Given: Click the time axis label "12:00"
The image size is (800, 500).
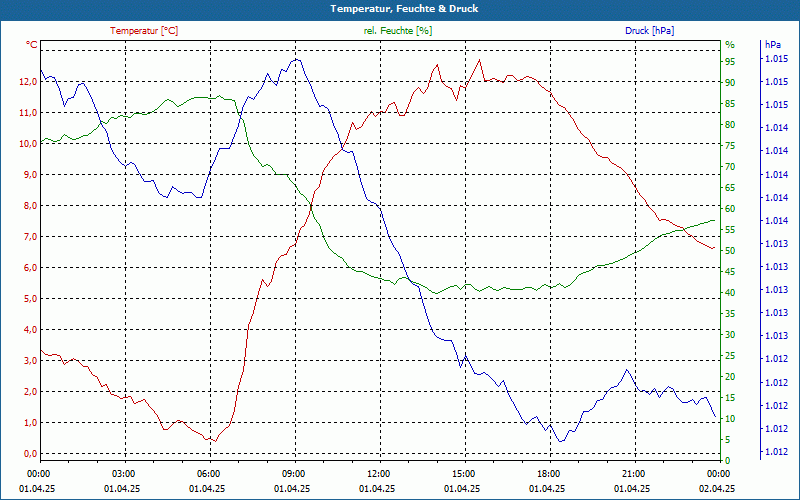Looking at the screenshot, I should (x=378, y=473).
